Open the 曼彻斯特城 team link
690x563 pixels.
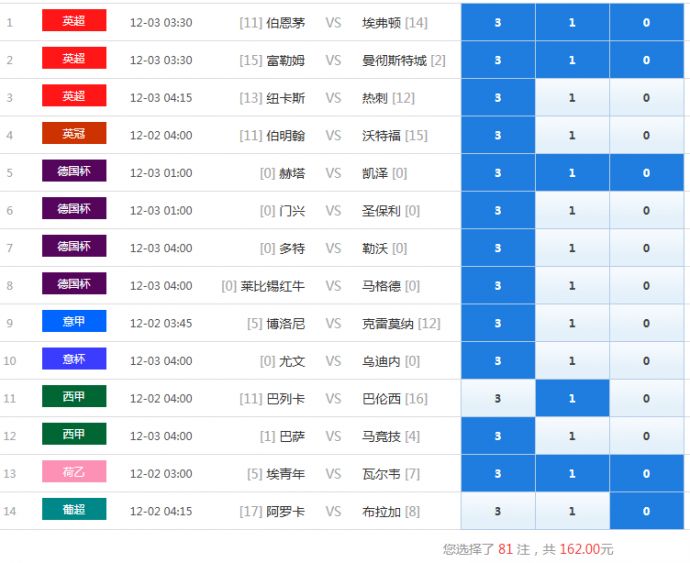394,60
